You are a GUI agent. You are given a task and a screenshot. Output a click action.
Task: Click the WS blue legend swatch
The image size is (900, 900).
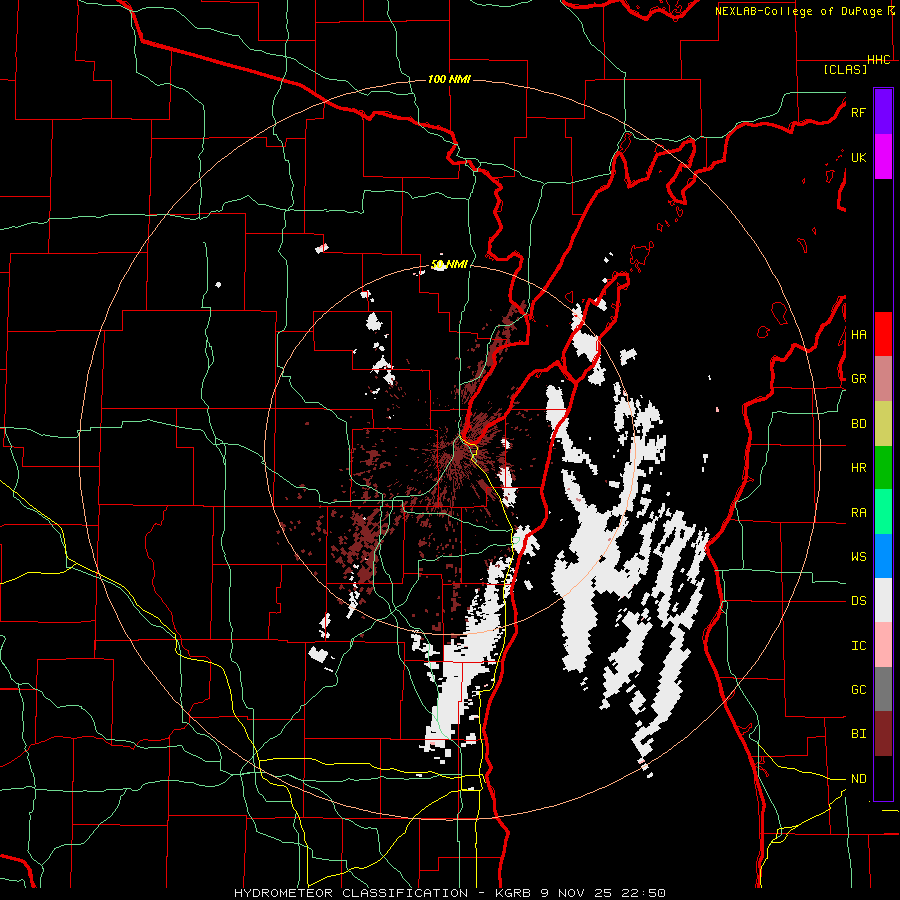click(883, 556)
